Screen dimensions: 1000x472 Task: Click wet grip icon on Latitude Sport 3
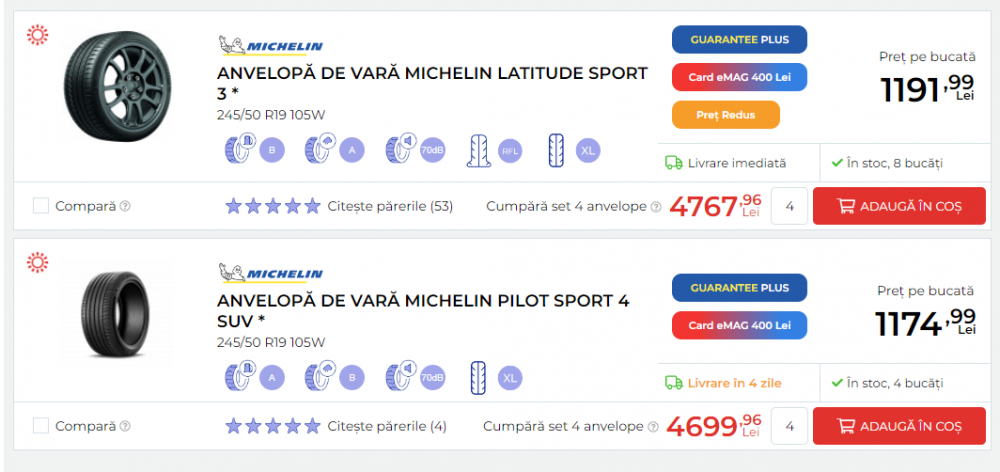tap(319, 151)
